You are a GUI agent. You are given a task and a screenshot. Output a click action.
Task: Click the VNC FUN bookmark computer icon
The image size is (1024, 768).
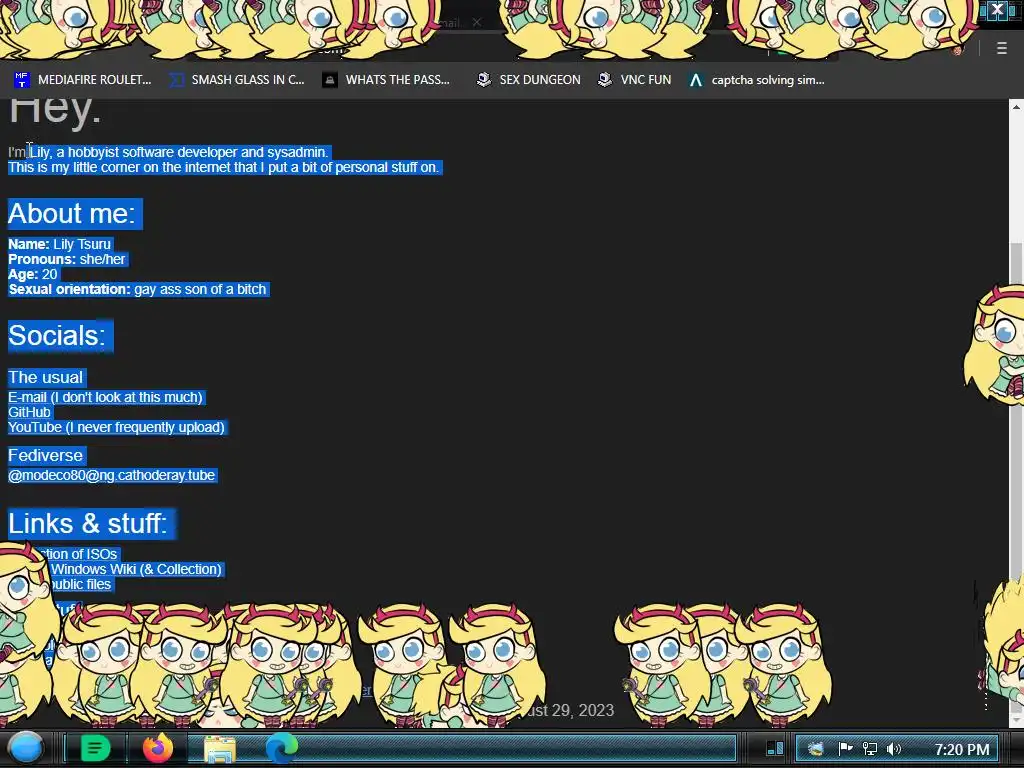click(x=605, y=80)
